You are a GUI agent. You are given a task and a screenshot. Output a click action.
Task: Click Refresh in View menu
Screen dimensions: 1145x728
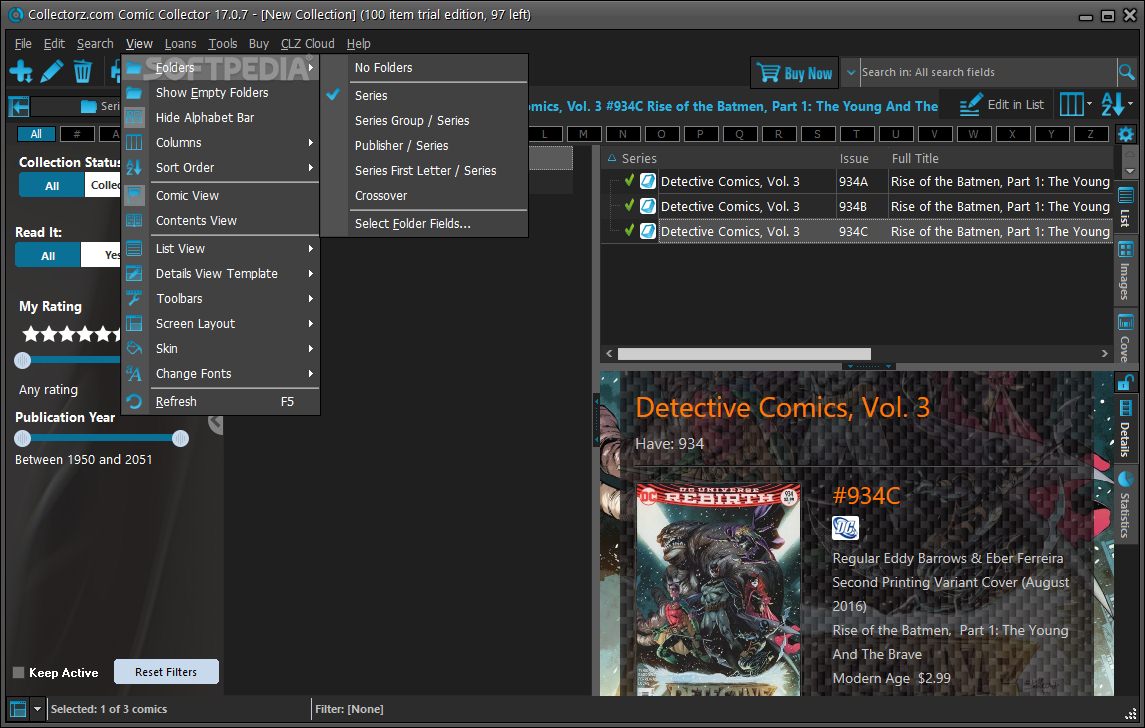(x=221, y=402)
